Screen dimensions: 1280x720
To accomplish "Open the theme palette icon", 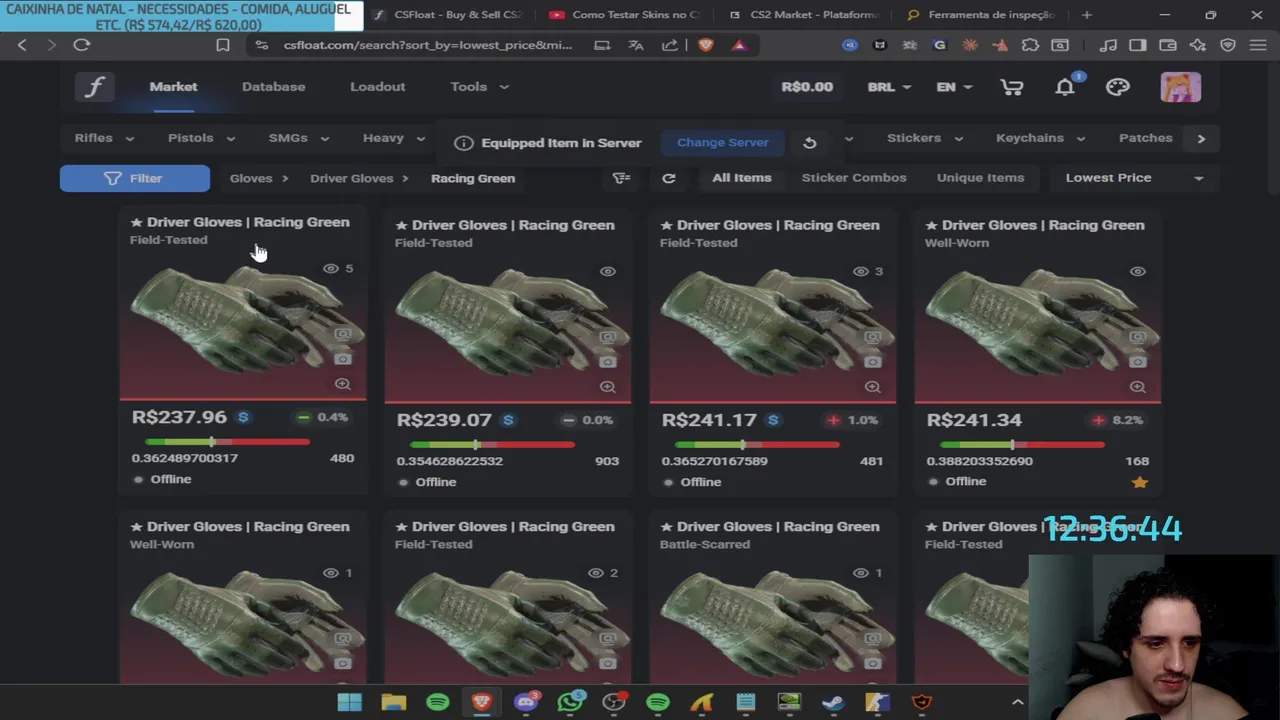I will click(1118, 87).
